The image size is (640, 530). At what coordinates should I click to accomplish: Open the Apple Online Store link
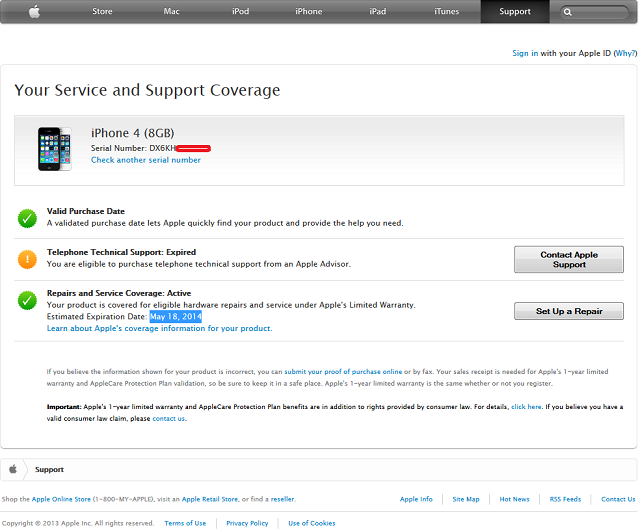click(61, 499)
